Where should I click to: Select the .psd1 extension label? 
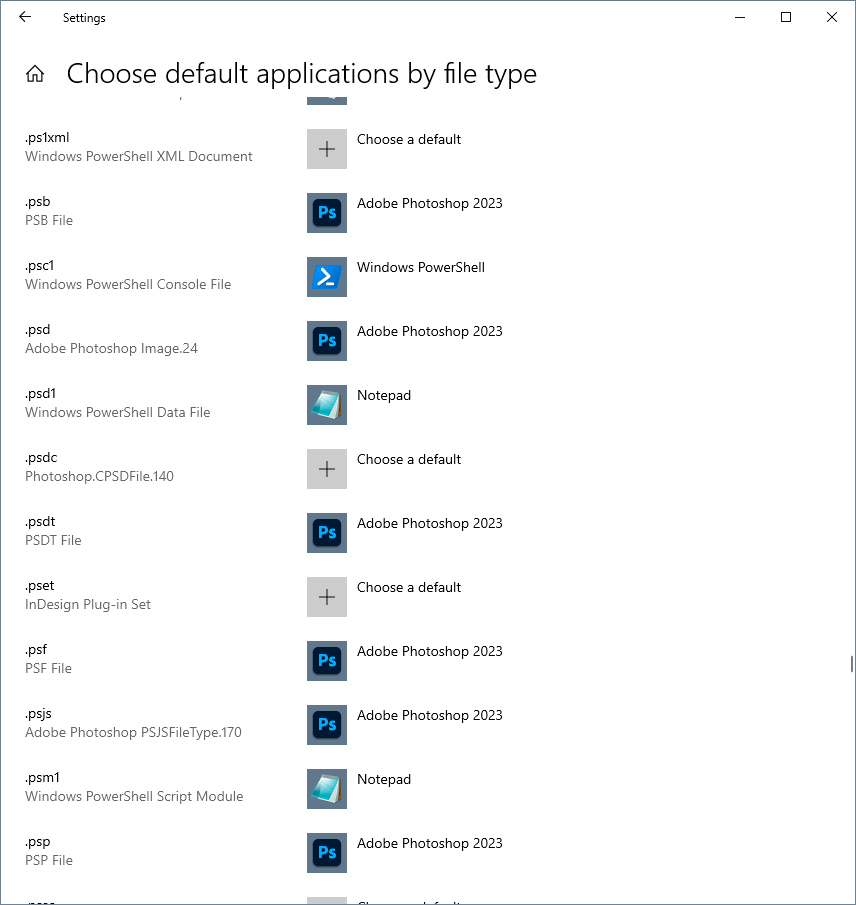pos(40,394)
